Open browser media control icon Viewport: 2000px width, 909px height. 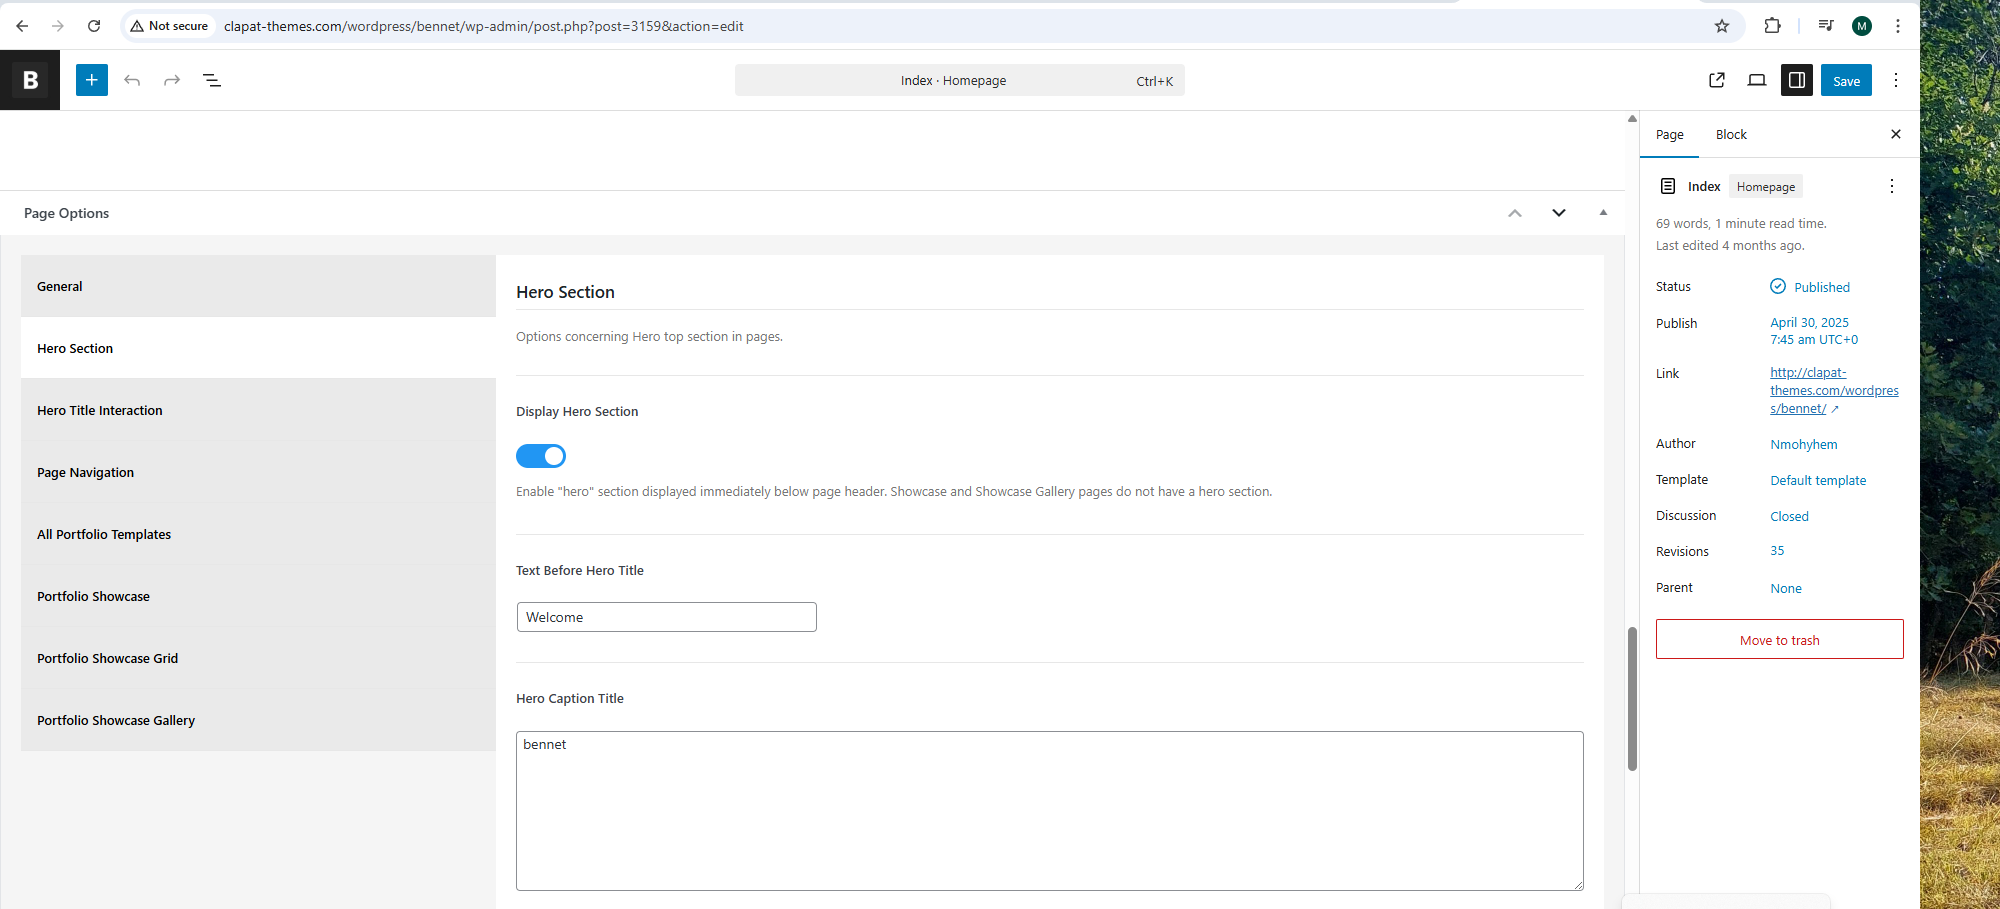click(x=1826, y=26)
